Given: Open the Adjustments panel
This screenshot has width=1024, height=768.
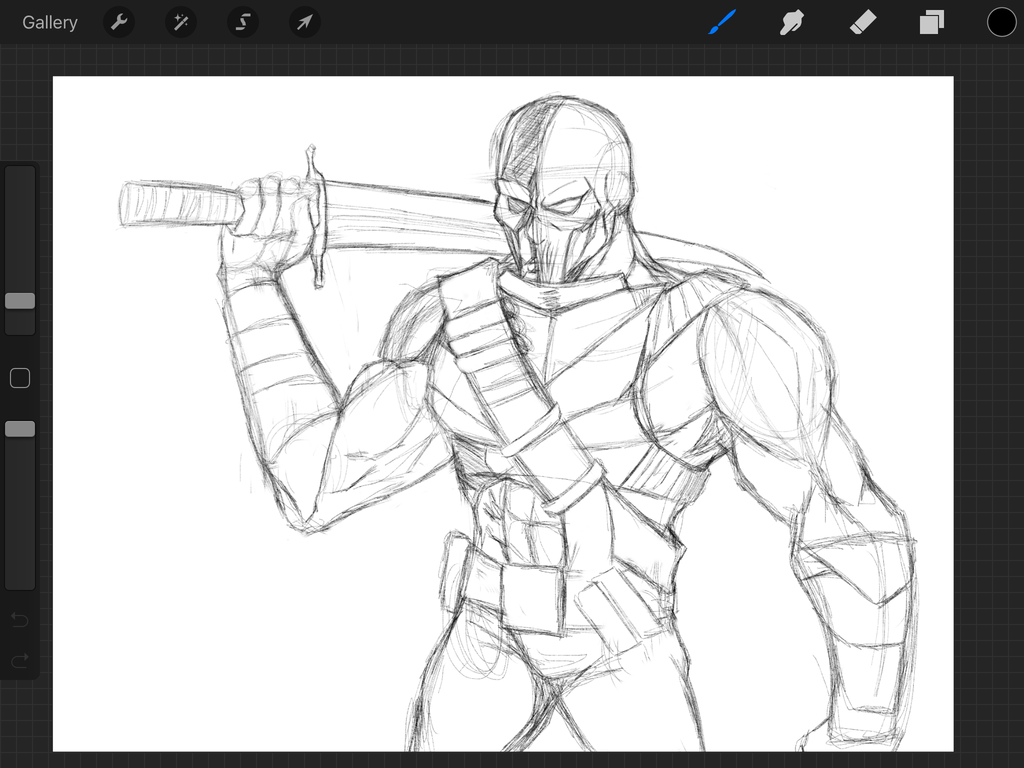Looking at the screenshot, I should 181,22.
